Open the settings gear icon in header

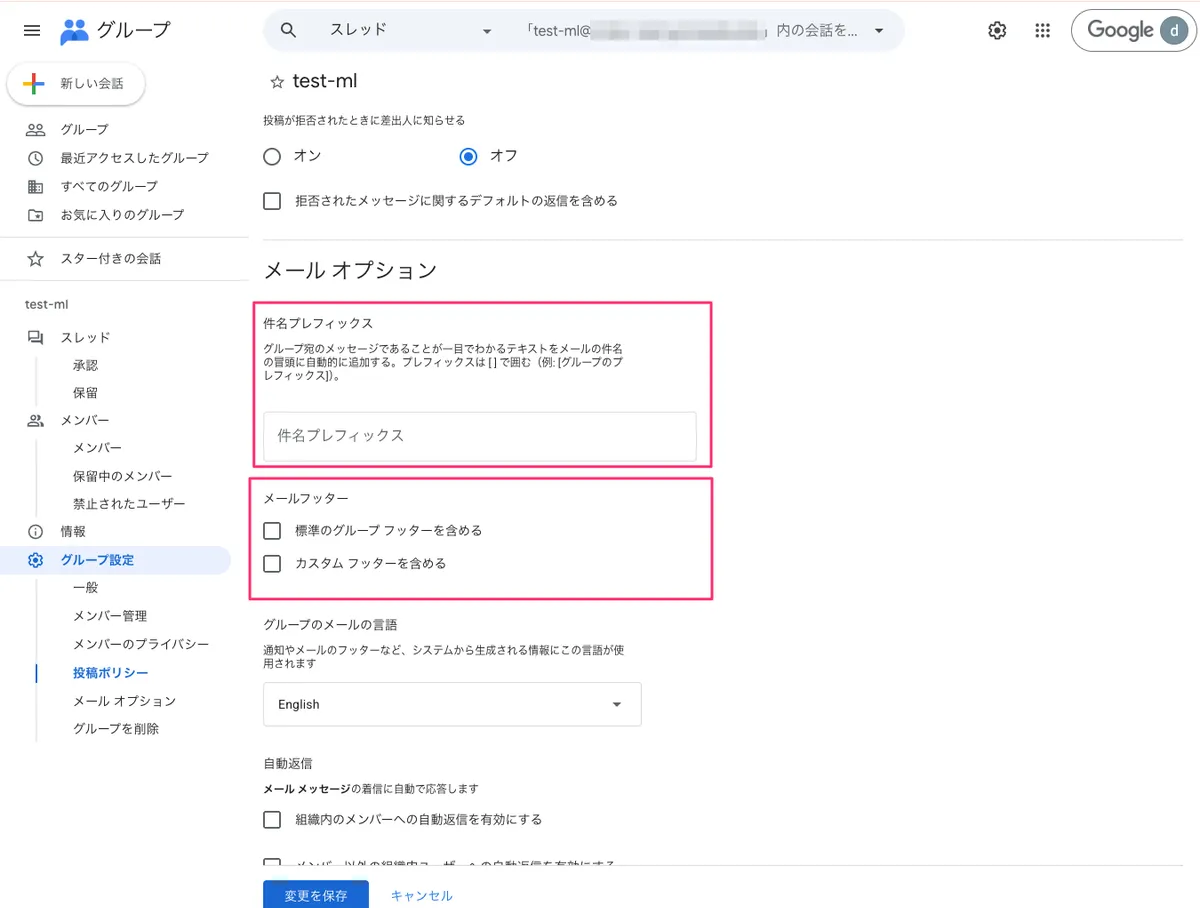997,31
